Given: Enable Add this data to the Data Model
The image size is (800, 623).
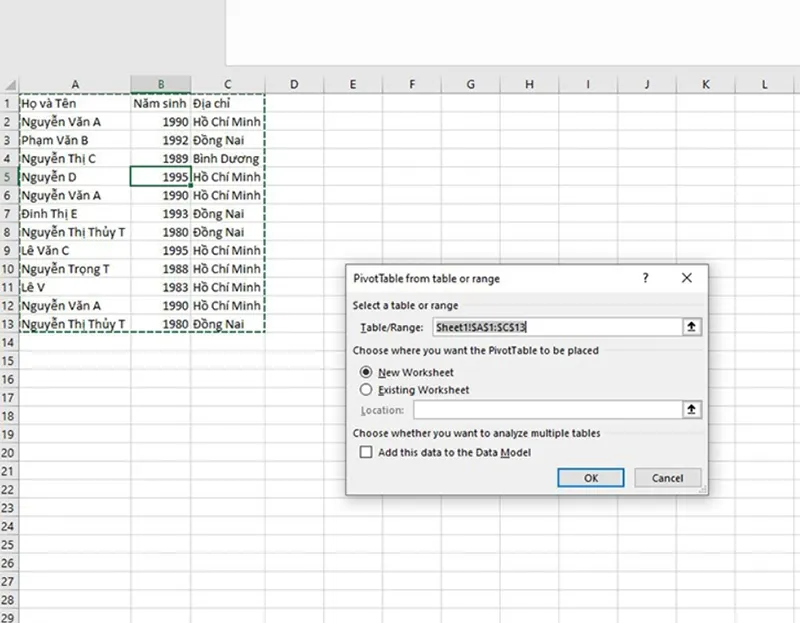Looking at the screenshot, I should click(x=366, y=452).
